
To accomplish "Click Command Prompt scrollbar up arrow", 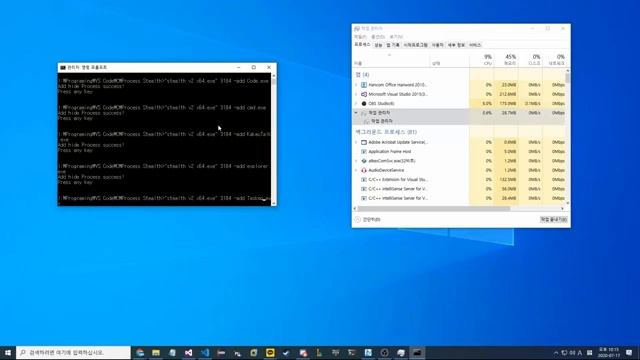I will (273, 76).
